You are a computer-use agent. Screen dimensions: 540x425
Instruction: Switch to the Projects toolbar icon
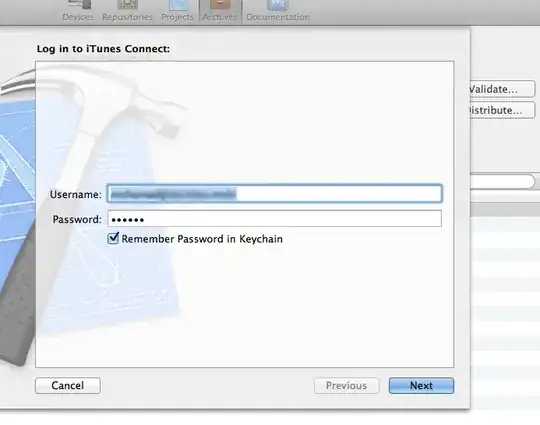click(x=178, y=4)
